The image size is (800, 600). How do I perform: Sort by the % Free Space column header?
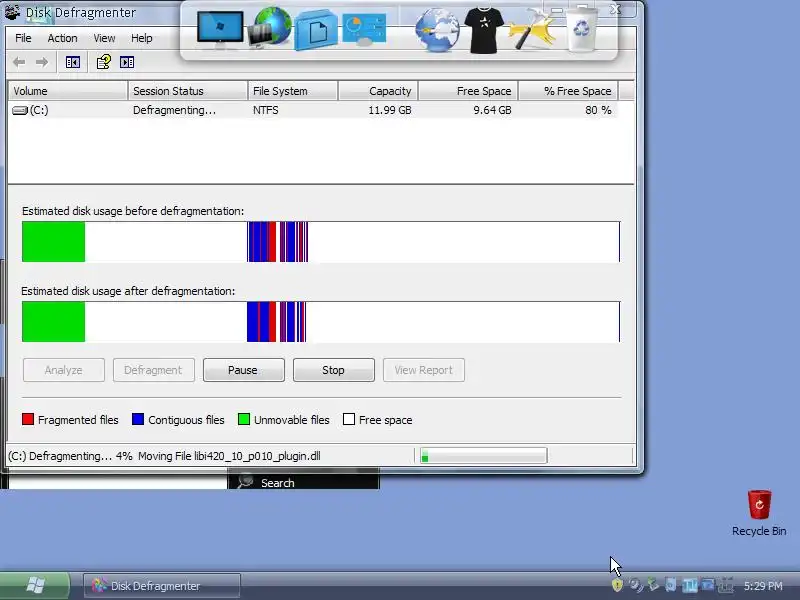[568, 91]
